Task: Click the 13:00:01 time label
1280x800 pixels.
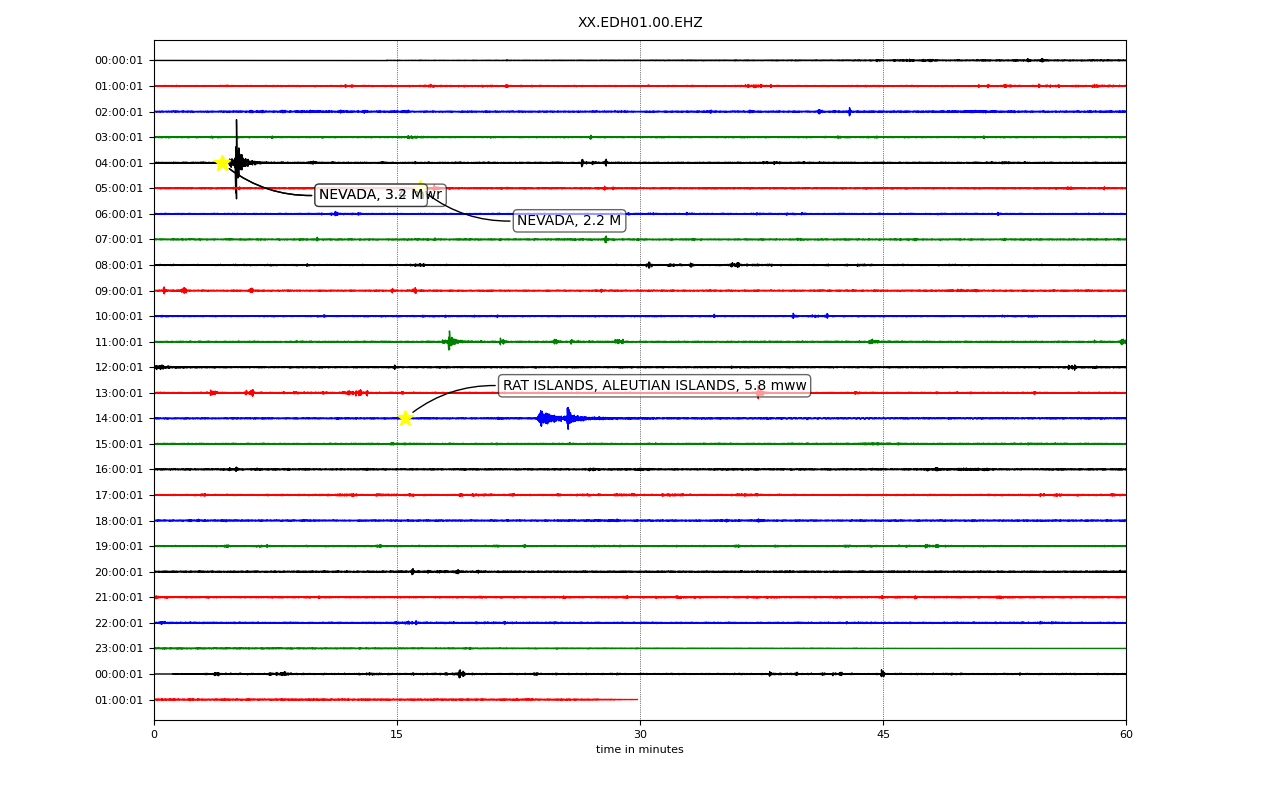Action: coord(119,393)
